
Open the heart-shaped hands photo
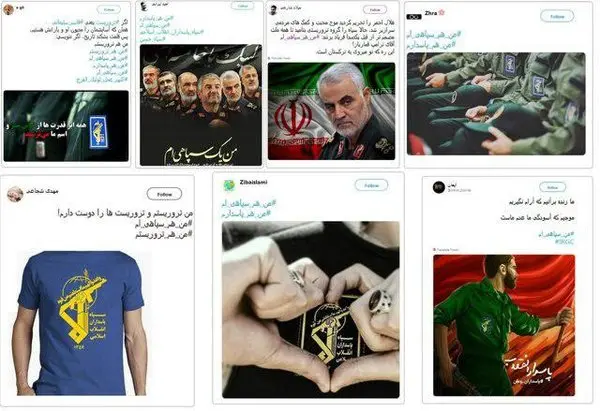[x=311, y=310]
